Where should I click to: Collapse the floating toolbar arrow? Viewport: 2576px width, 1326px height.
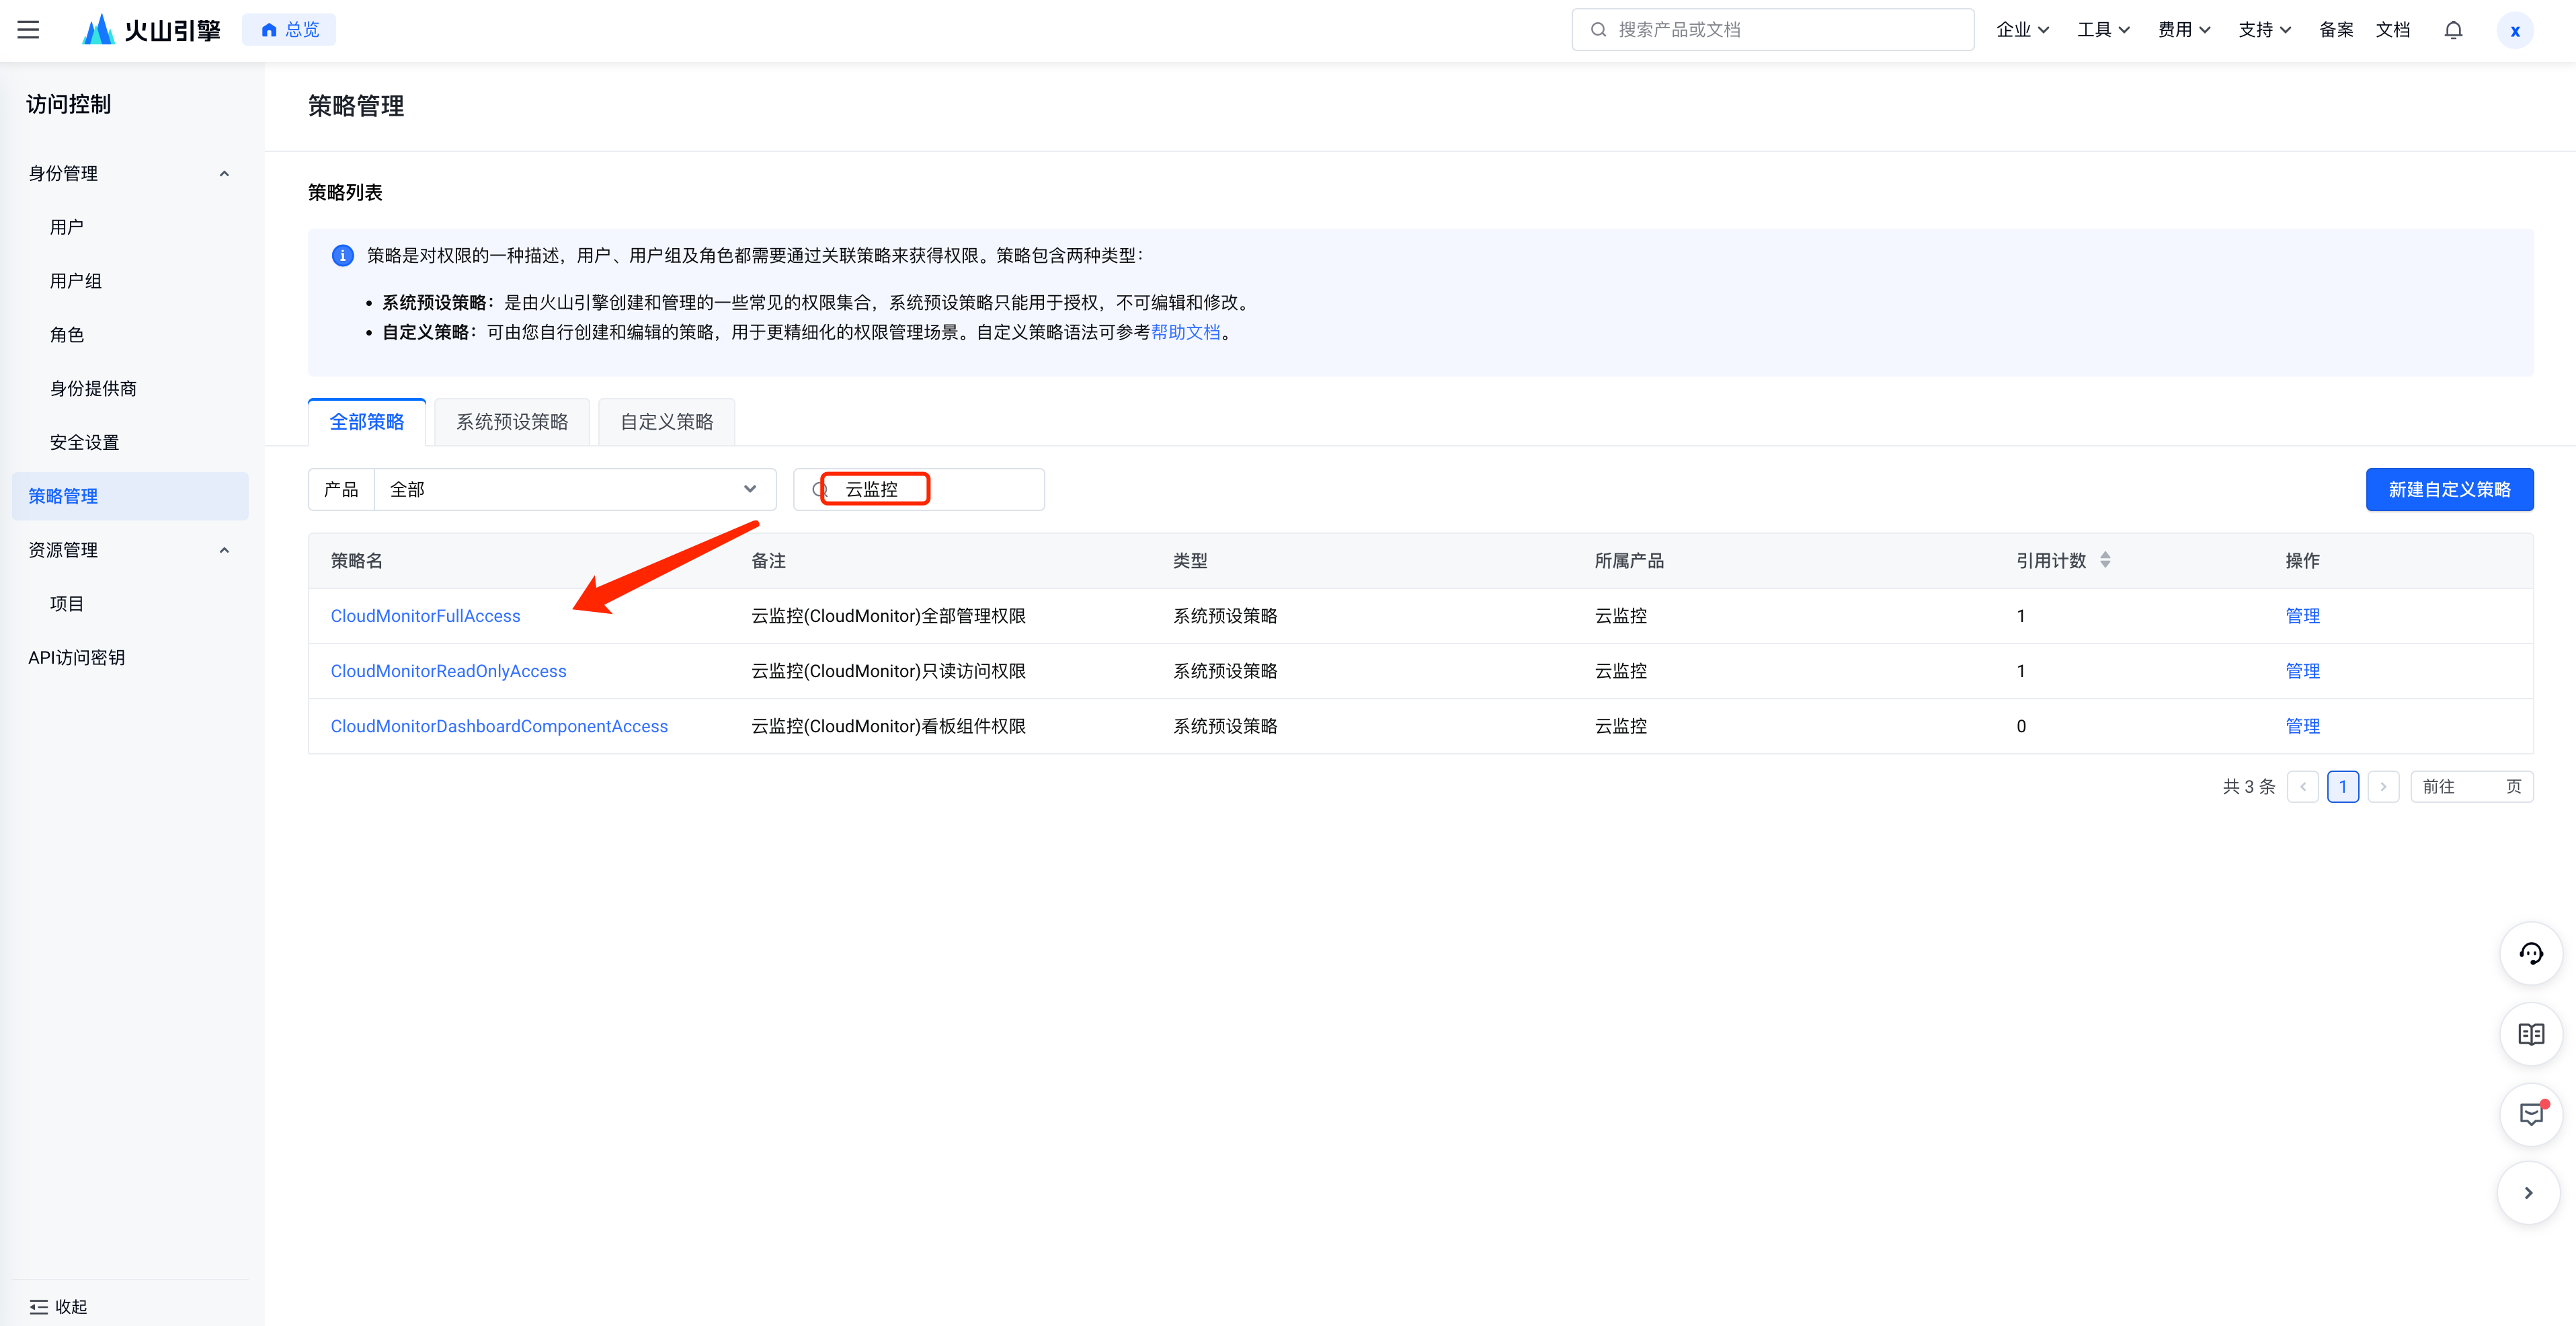click(x=2528, y=1193)
